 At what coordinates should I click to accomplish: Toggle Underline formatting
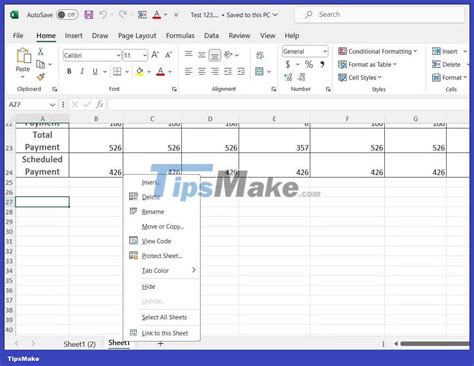[95, 71]
